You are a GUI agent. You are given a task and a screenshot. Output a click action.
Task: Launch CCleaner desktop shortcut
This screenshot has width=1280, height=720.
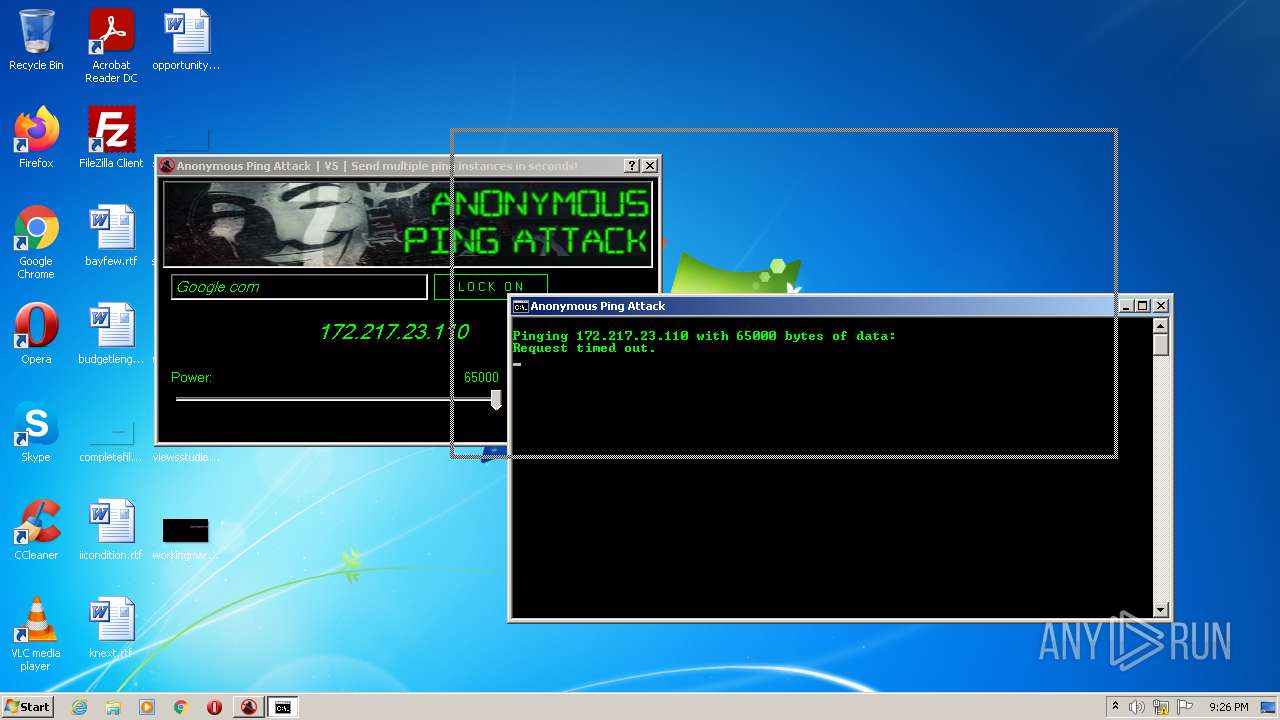pyautogui.click(x=36, y=531)
